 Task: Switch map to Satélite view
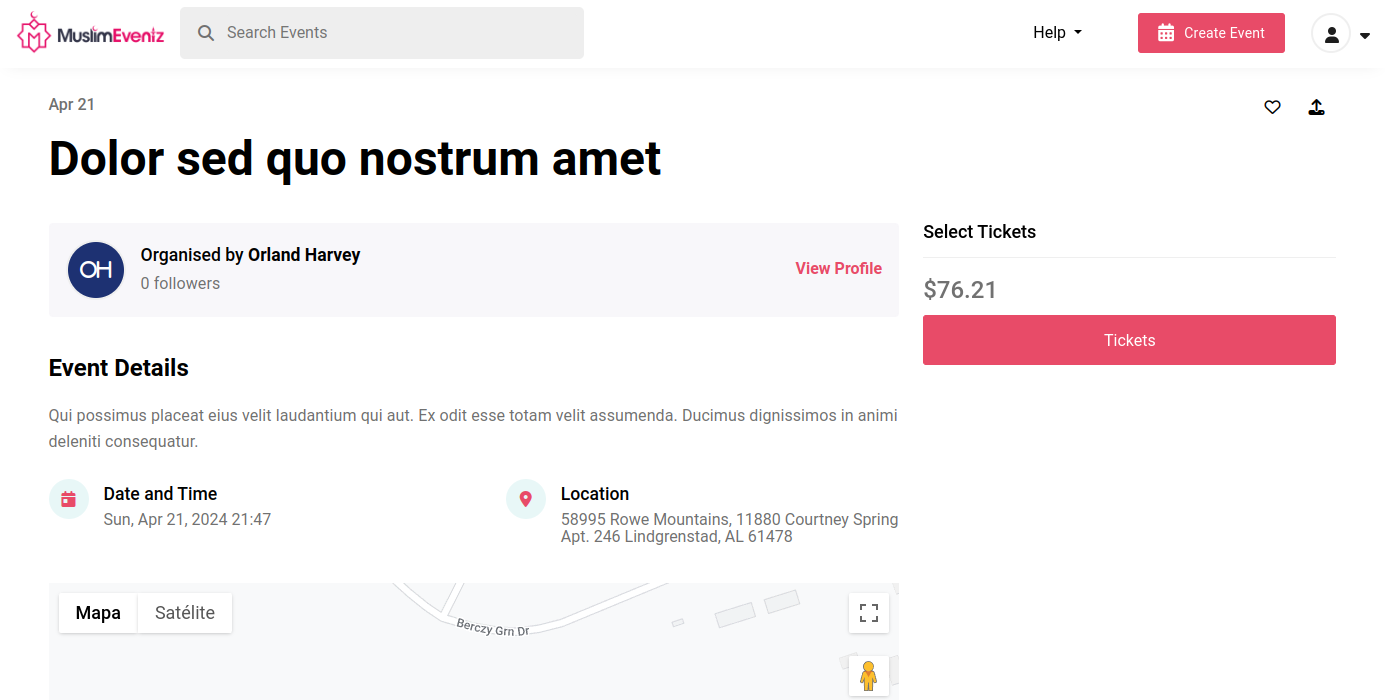point(185,613)
